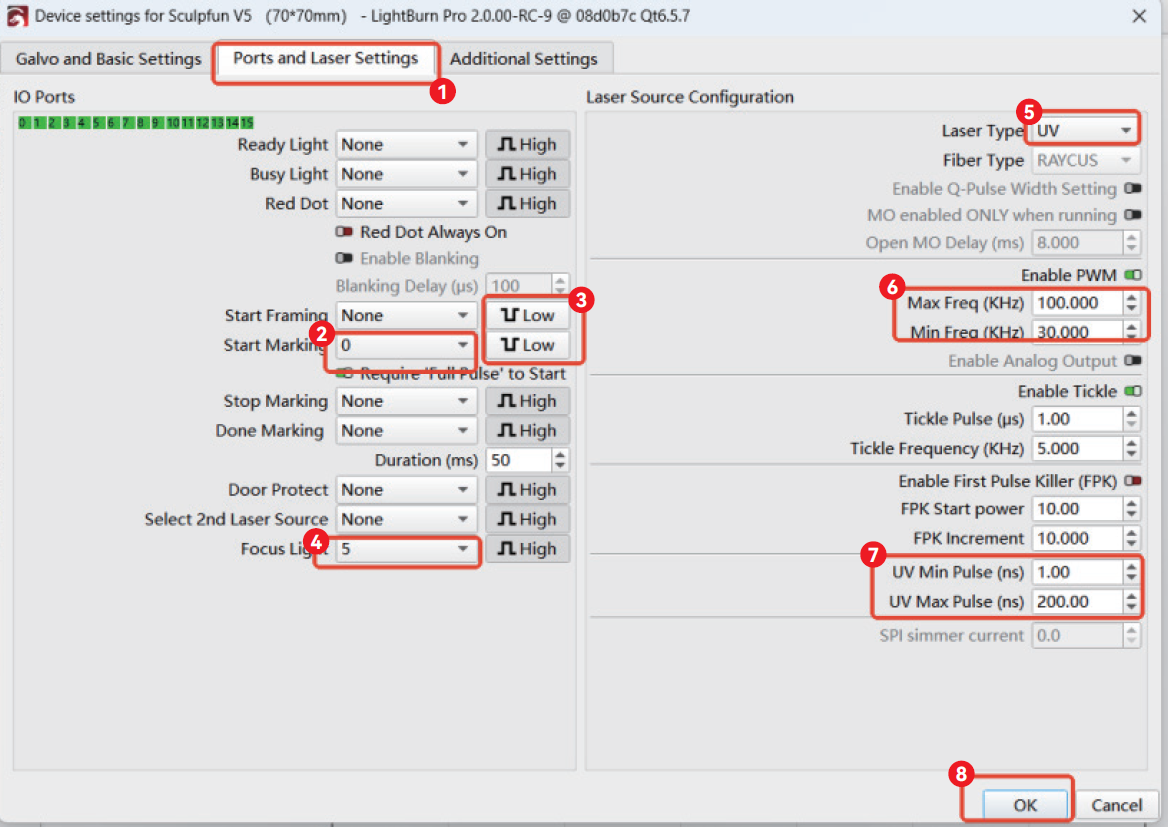Toggle Focus Light polarity High button
1168x827 pixels.
point(527,549)
